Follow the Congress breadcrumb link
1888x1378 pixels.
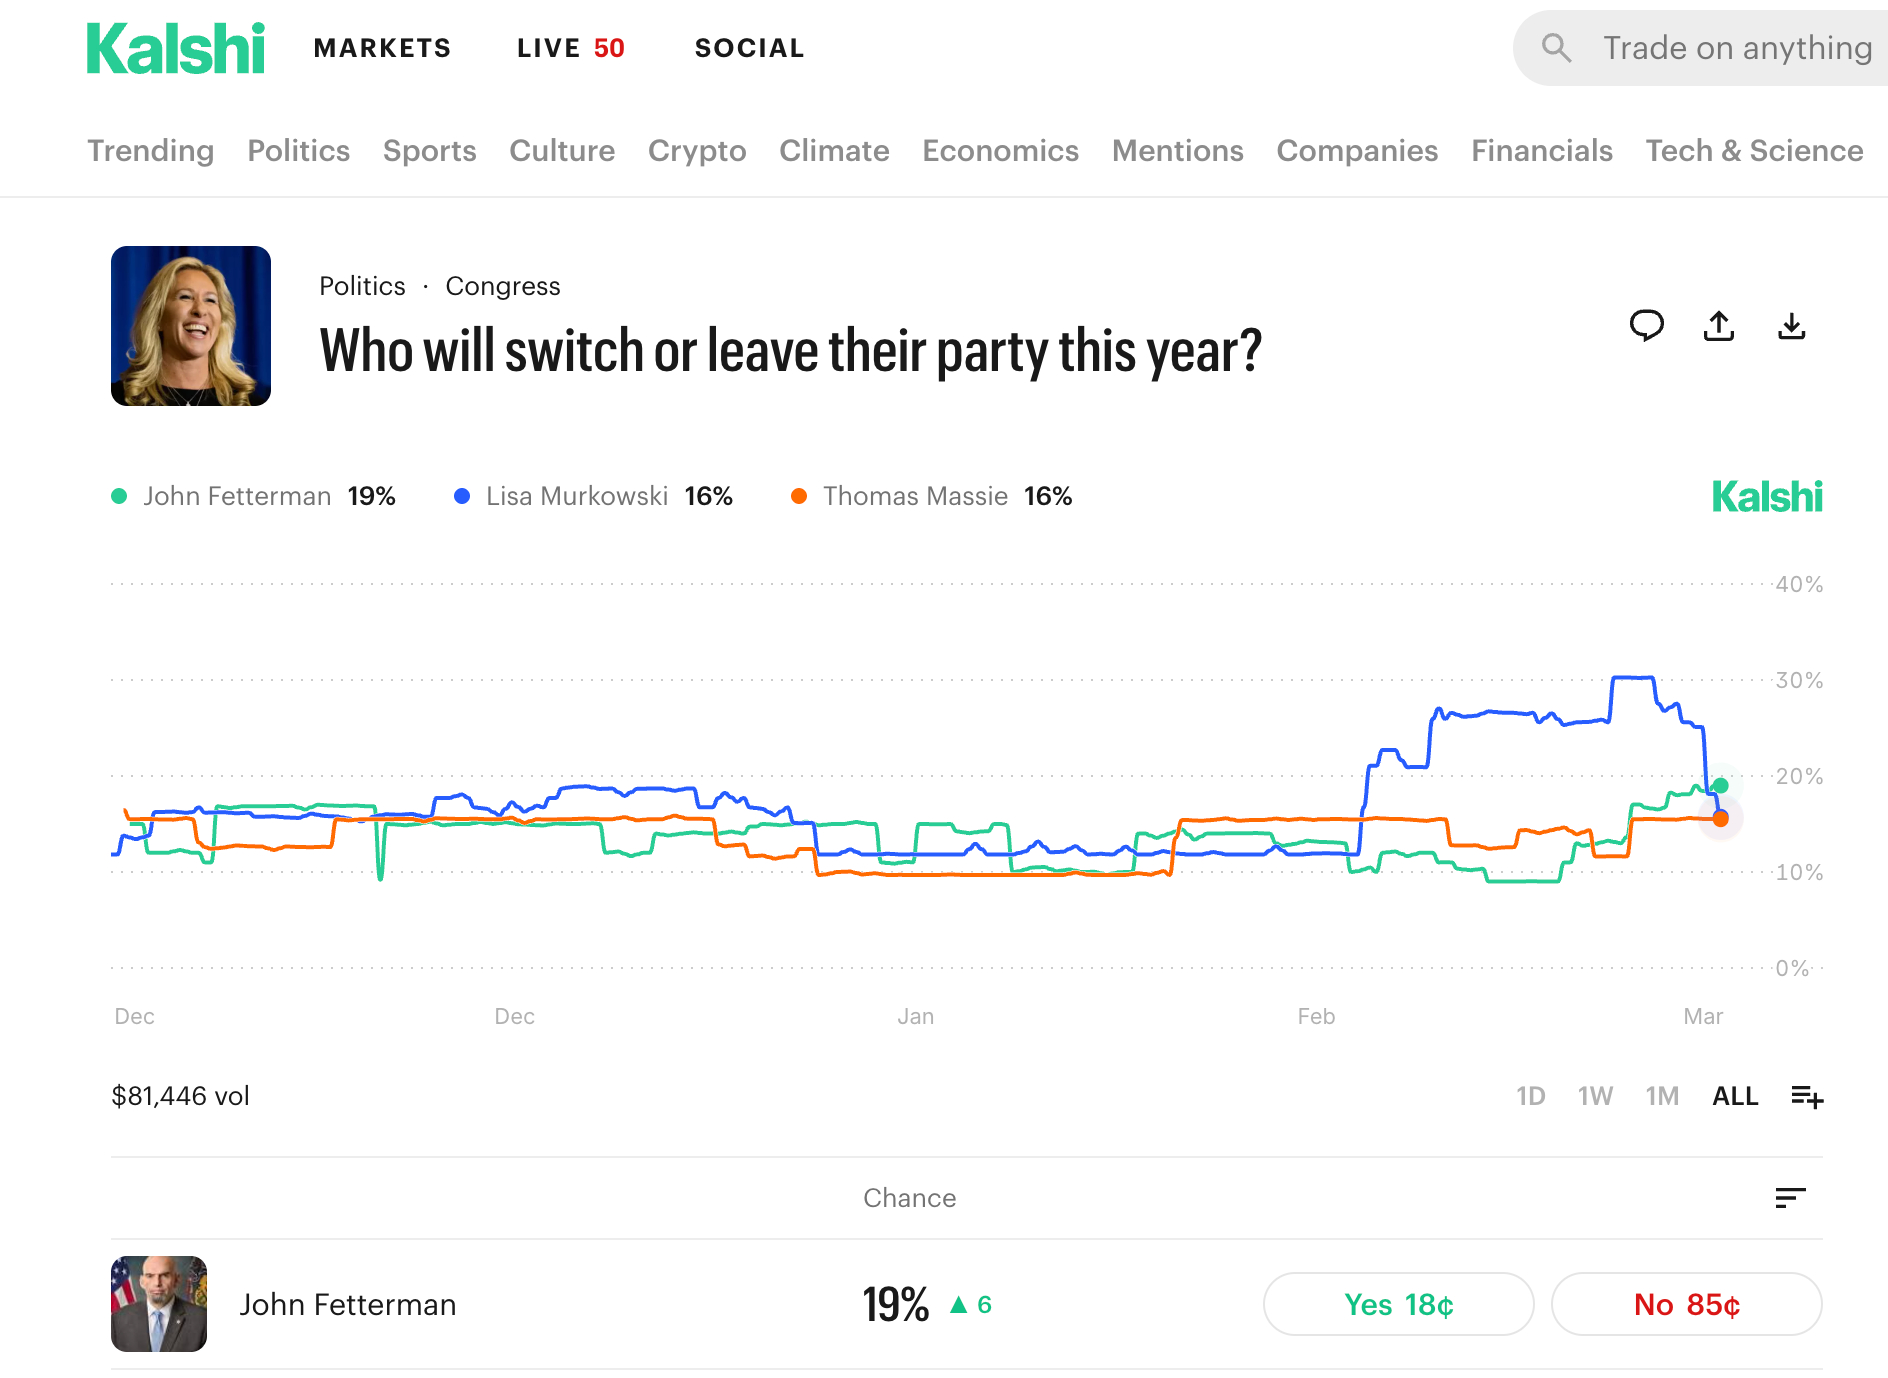[502, 286]
